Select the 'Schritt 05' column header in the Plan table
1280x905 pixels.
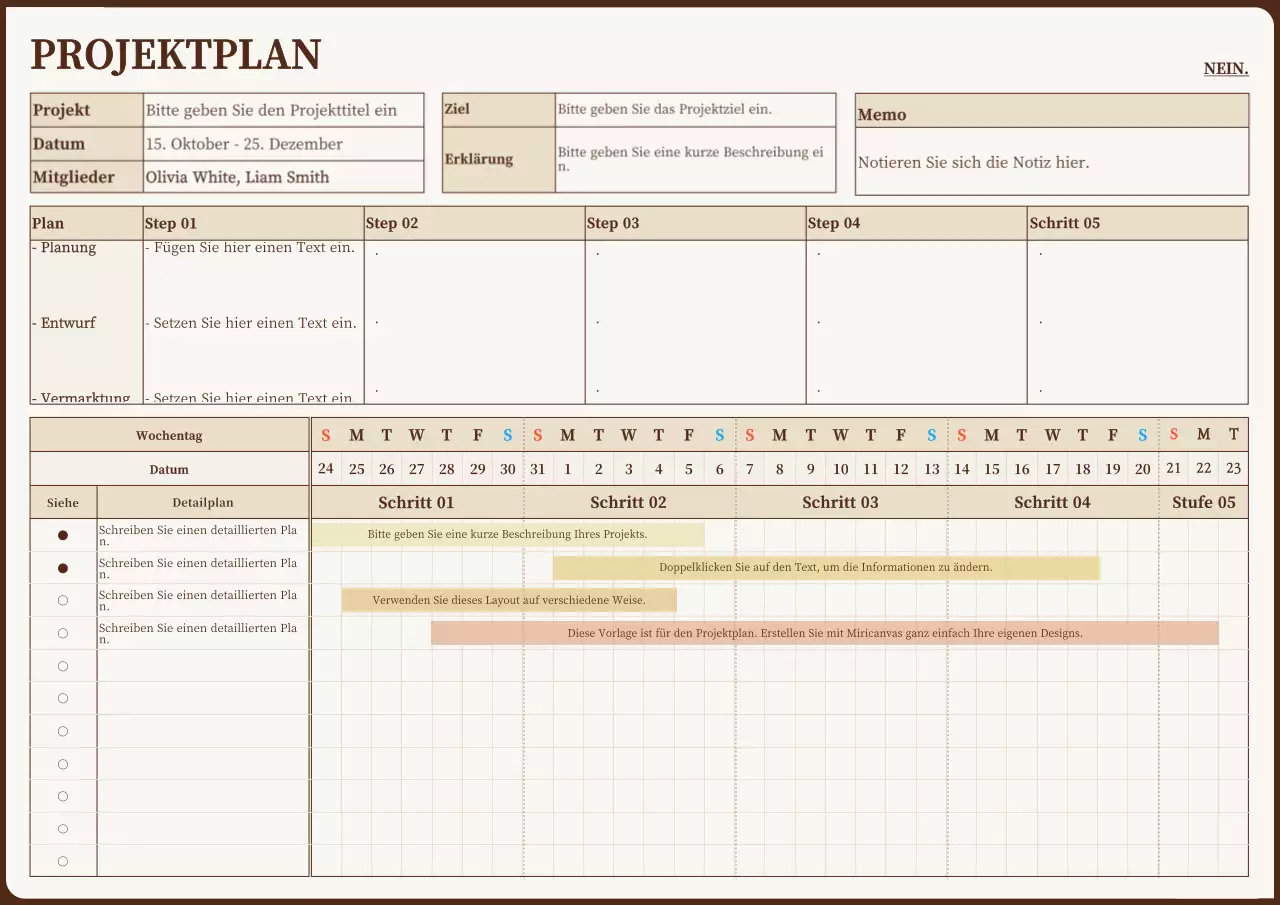(1065, 223)
